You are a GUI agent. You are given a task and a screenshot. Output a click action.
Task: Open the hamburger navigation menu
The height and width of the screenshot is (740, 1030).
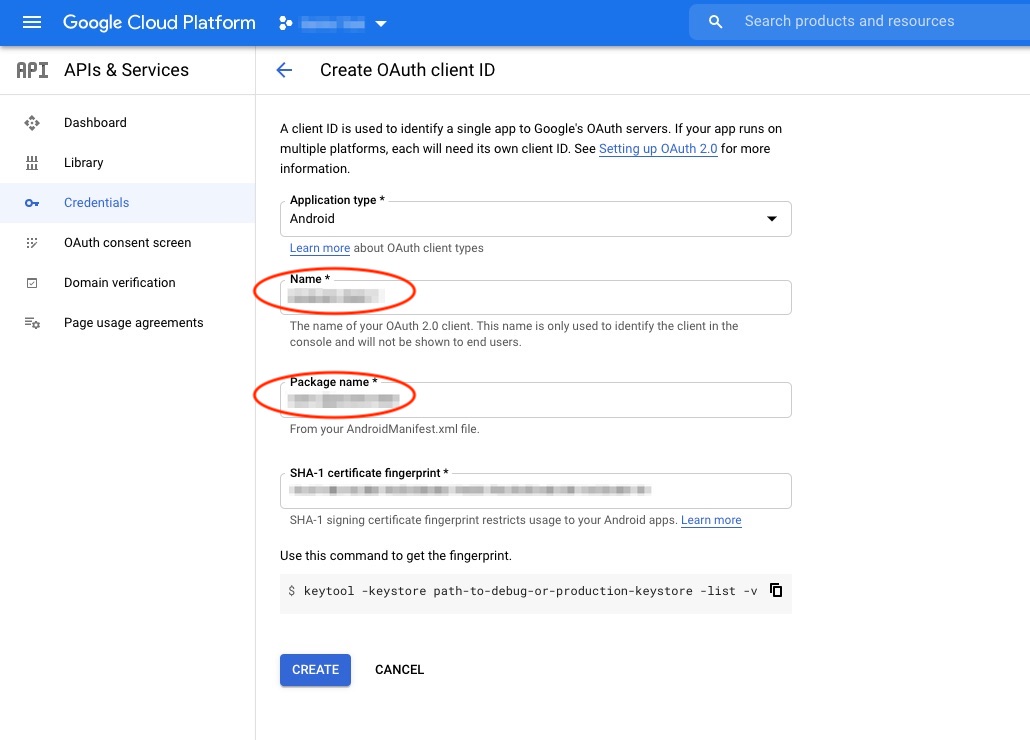[32, 23]
